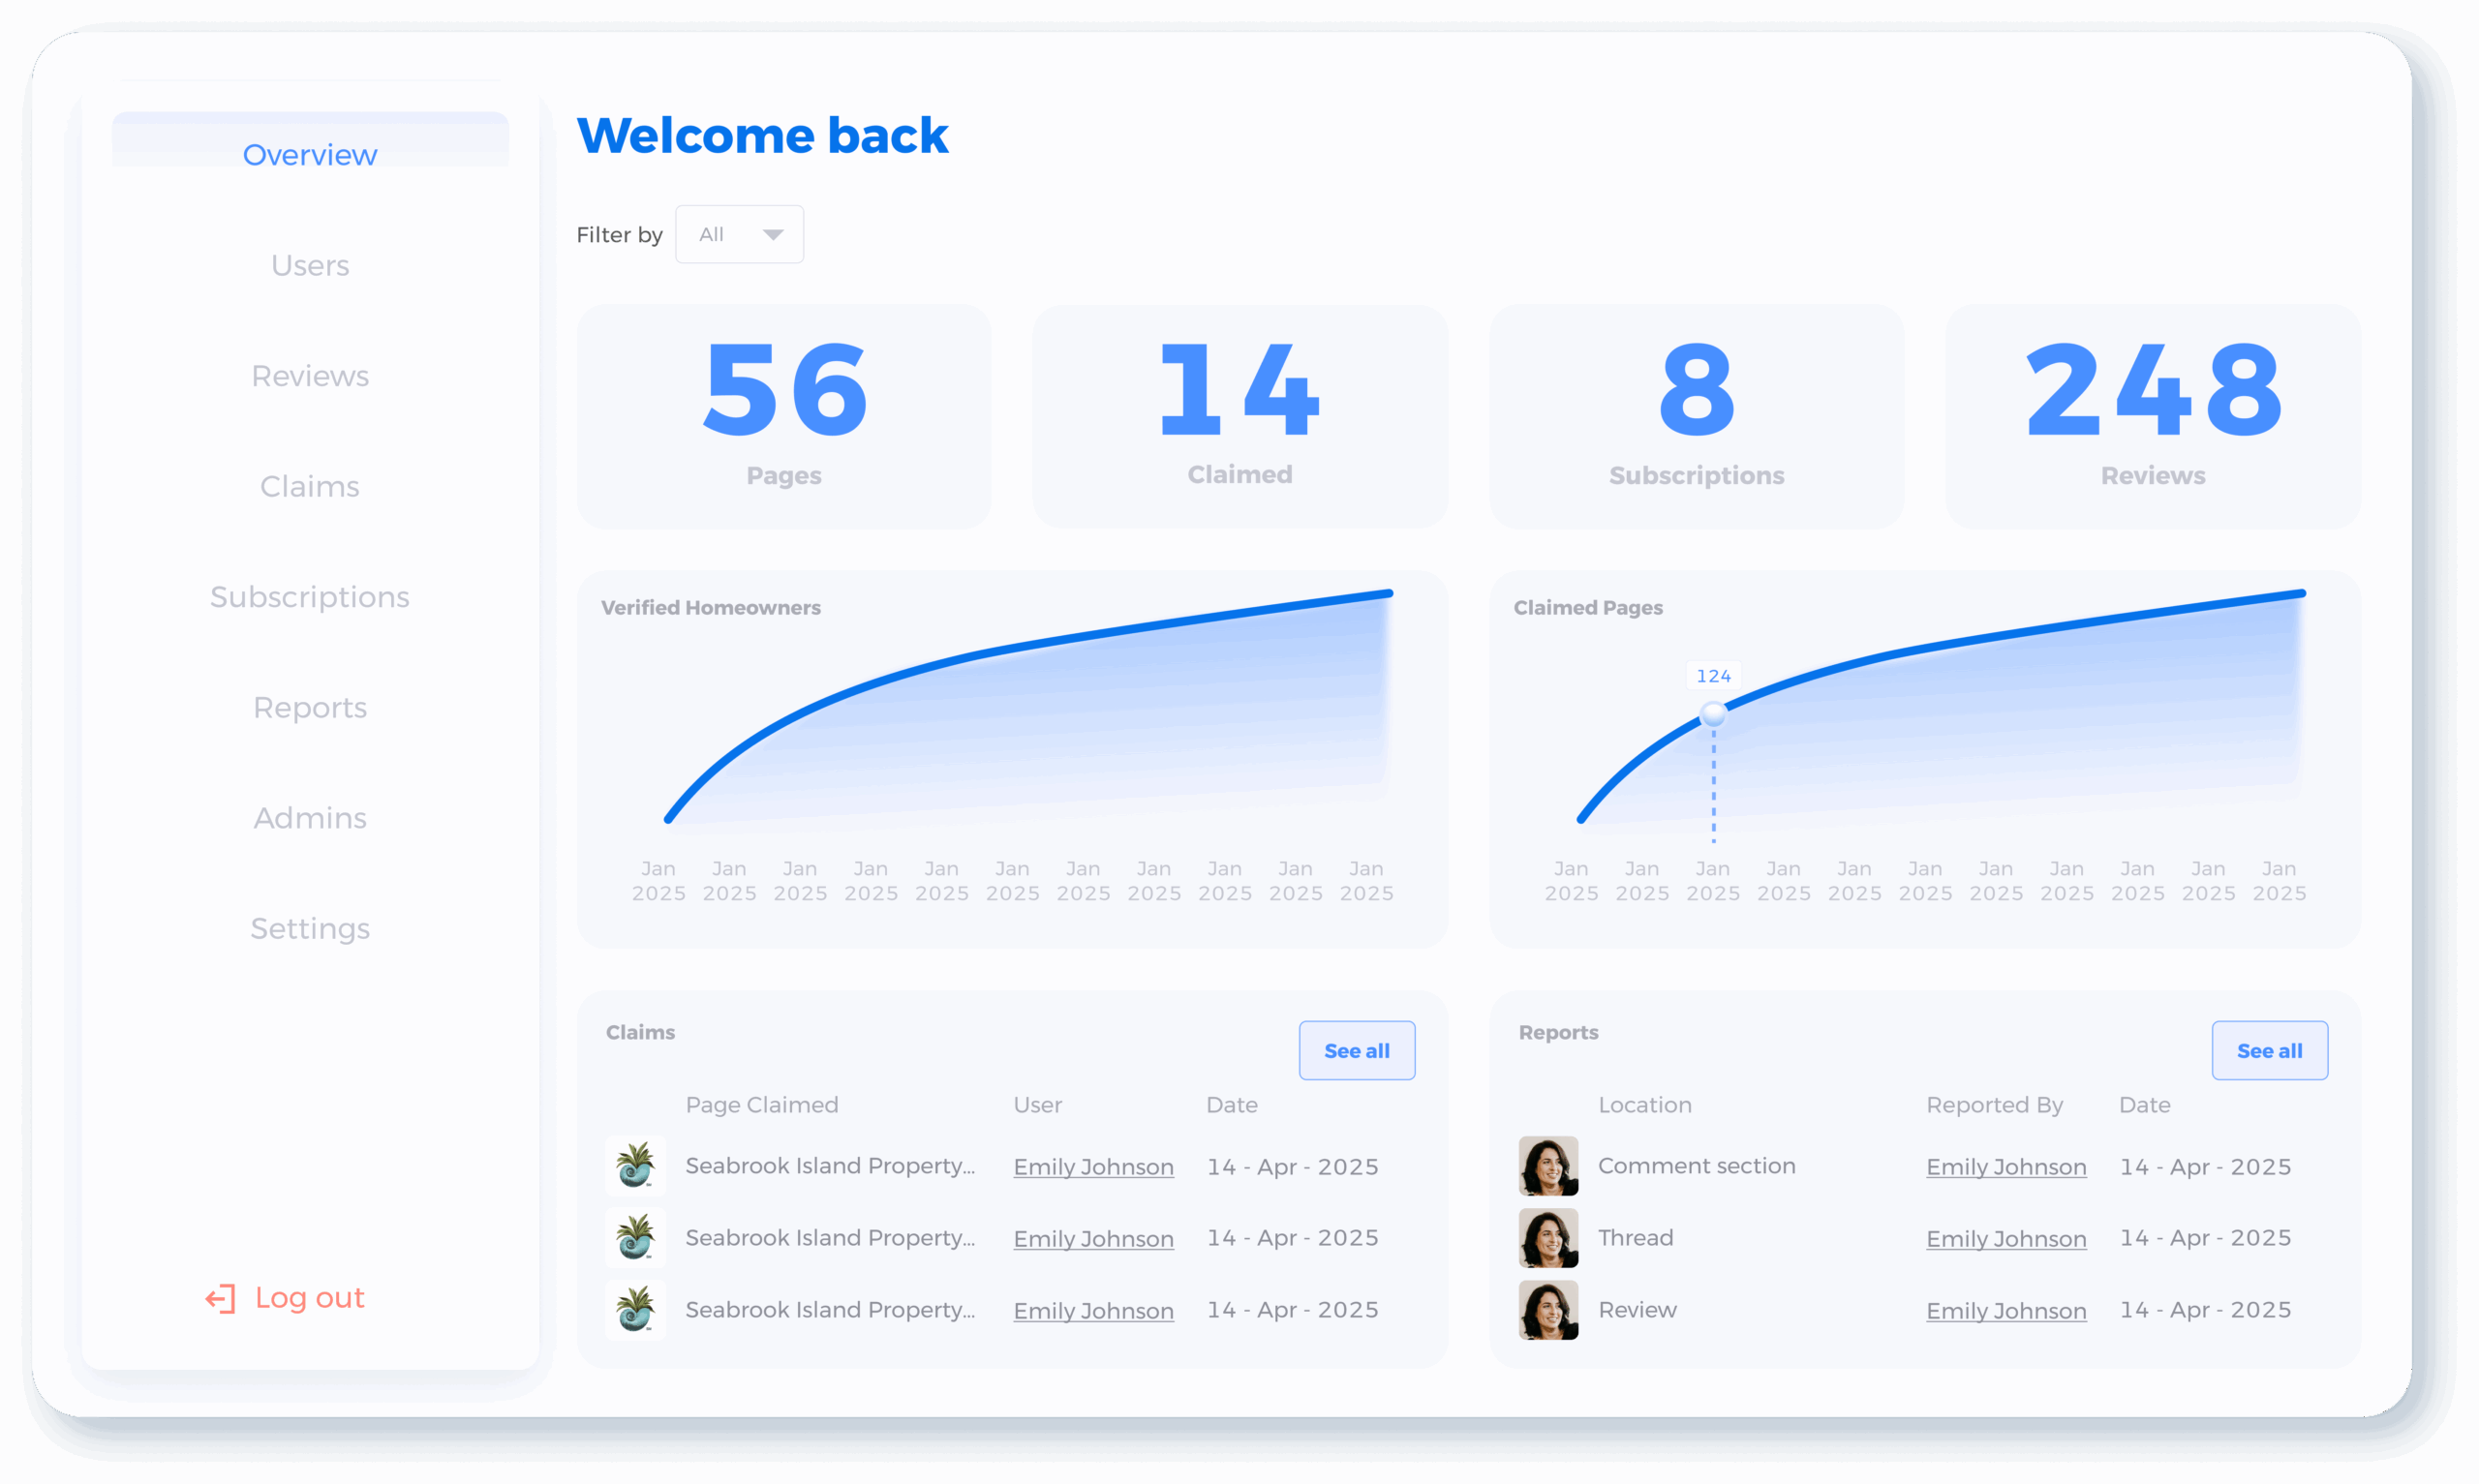Click See all in Reports panel
The height and width of the screenshot is (1484, 2479).
tap(2269, 1050)
